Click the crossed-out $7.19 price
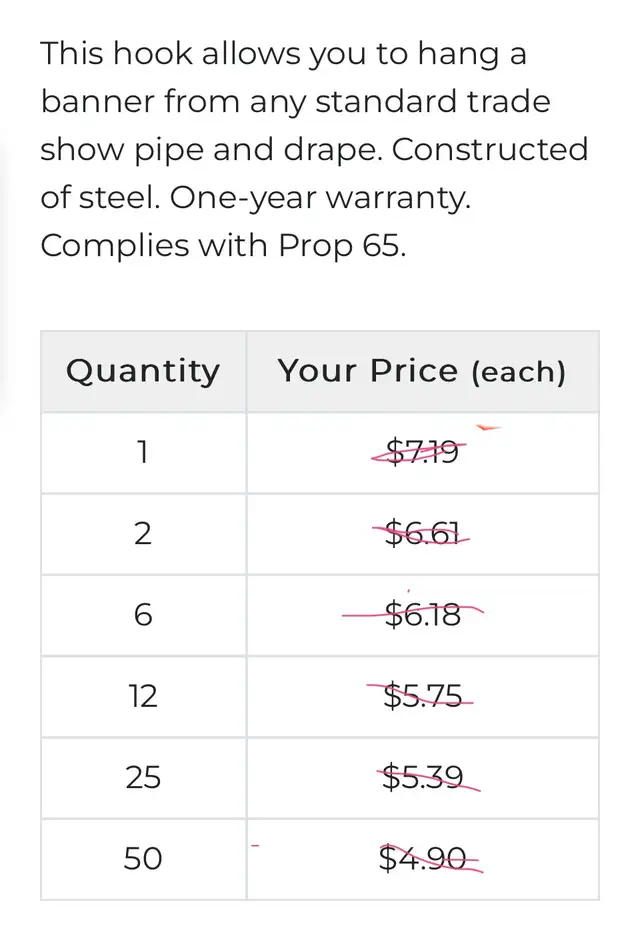This screenshot has height=943, width=640. point(422,452)
